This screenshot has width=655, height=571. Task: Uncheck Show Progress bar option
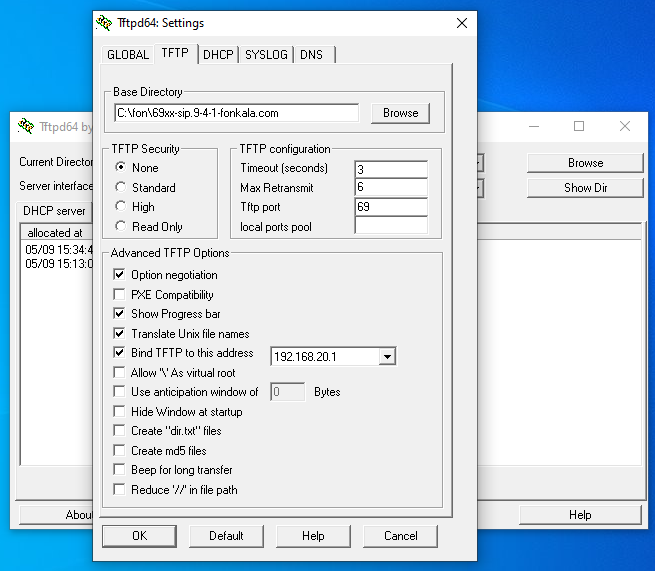pyautogui.click(x=120, y=314)
